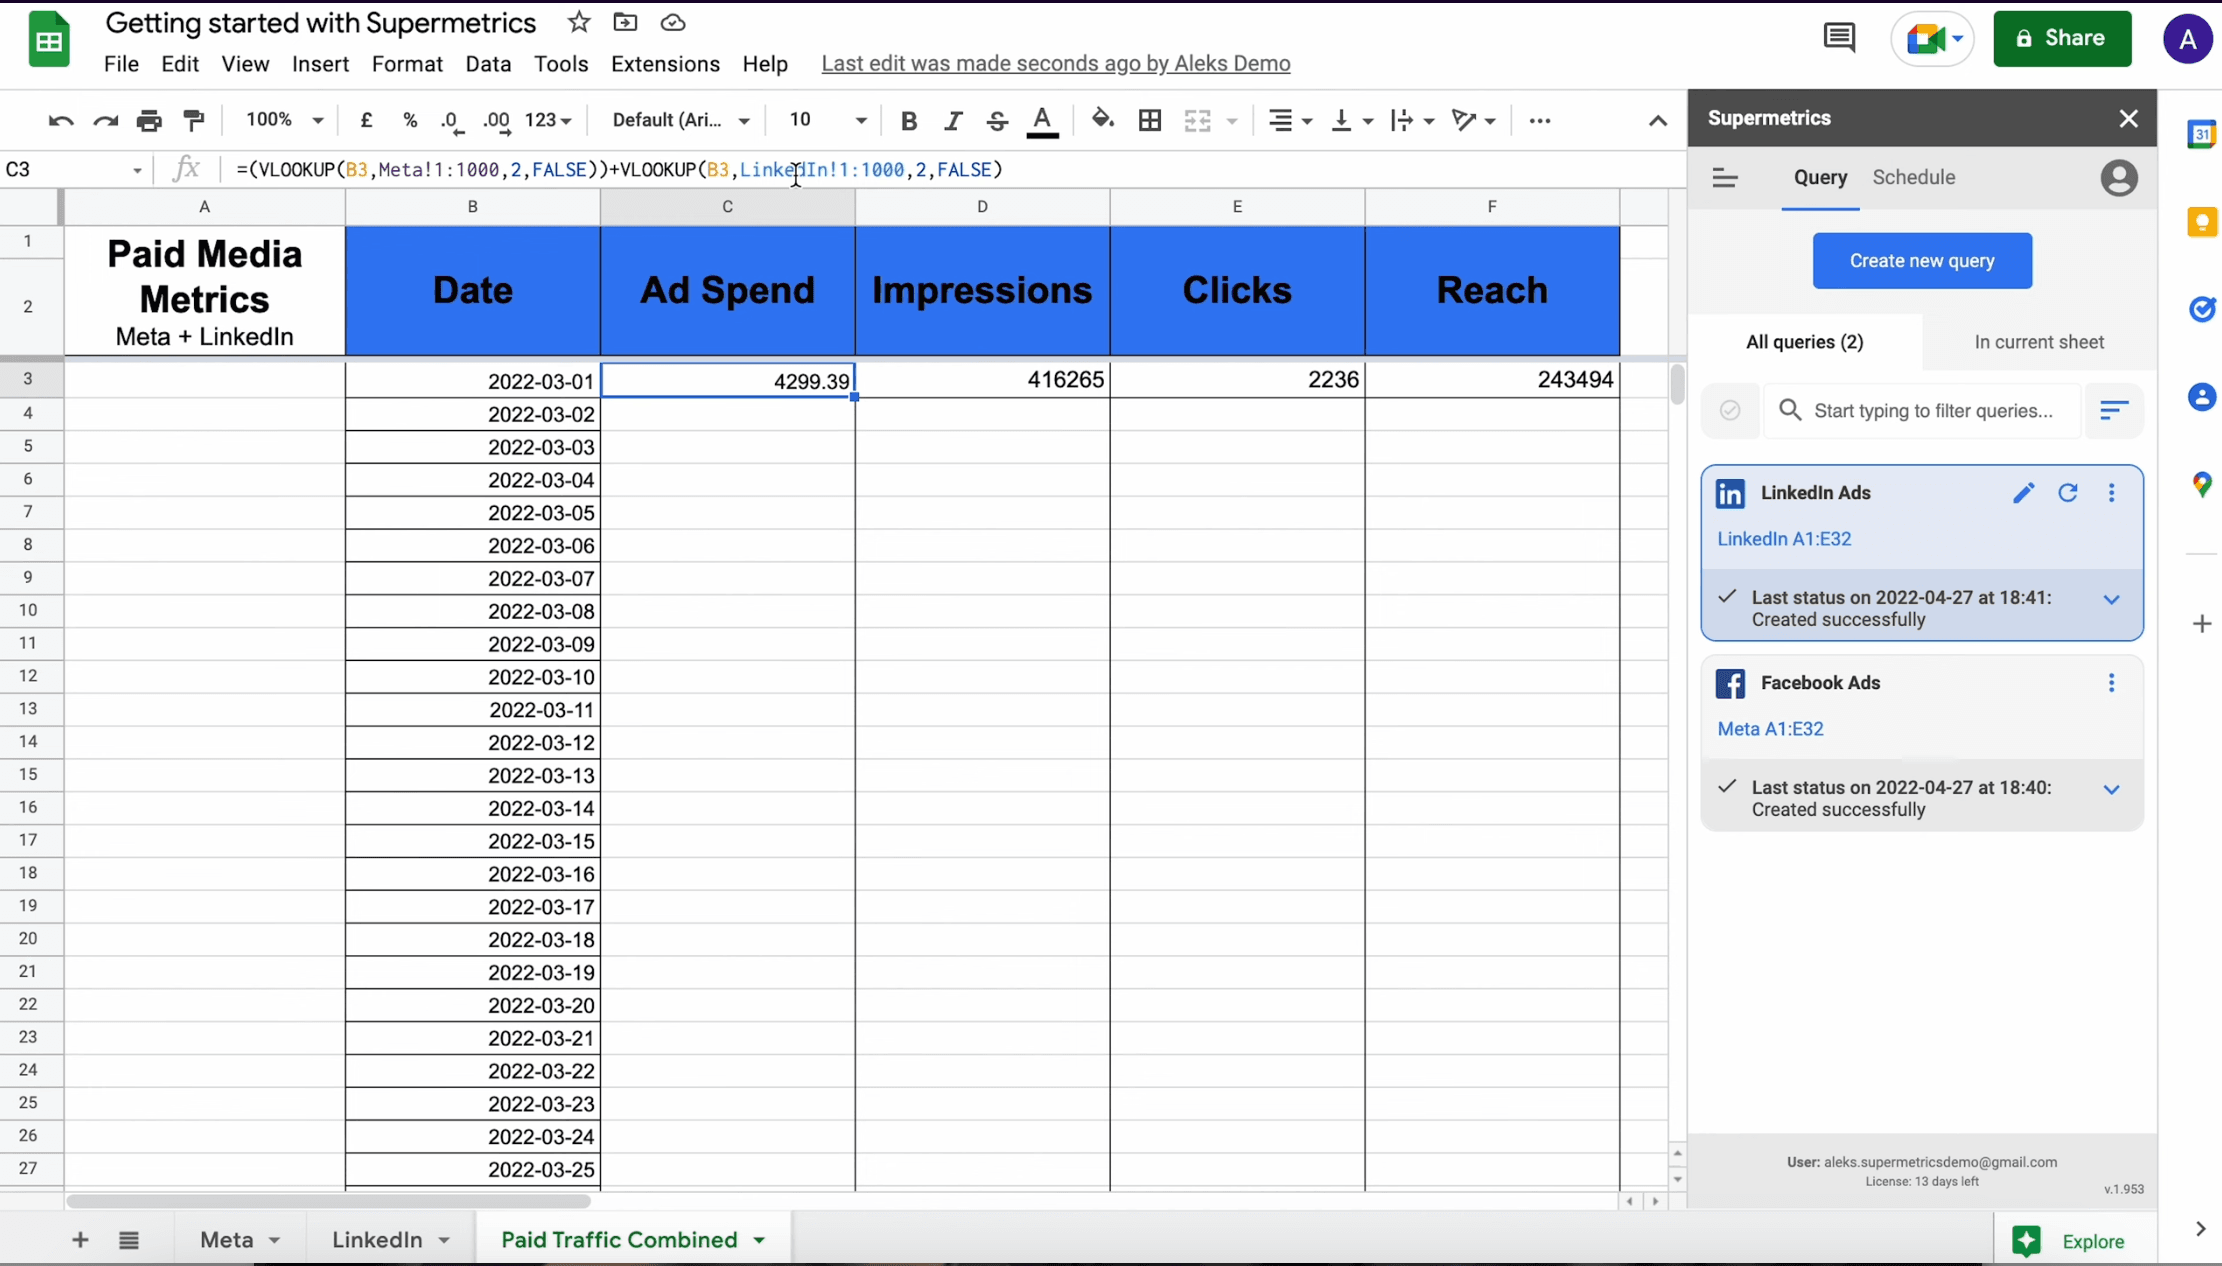Screen dimensions: 2222x1266
Task: Check cloud save status icon
Action: [x=673, y=22]
